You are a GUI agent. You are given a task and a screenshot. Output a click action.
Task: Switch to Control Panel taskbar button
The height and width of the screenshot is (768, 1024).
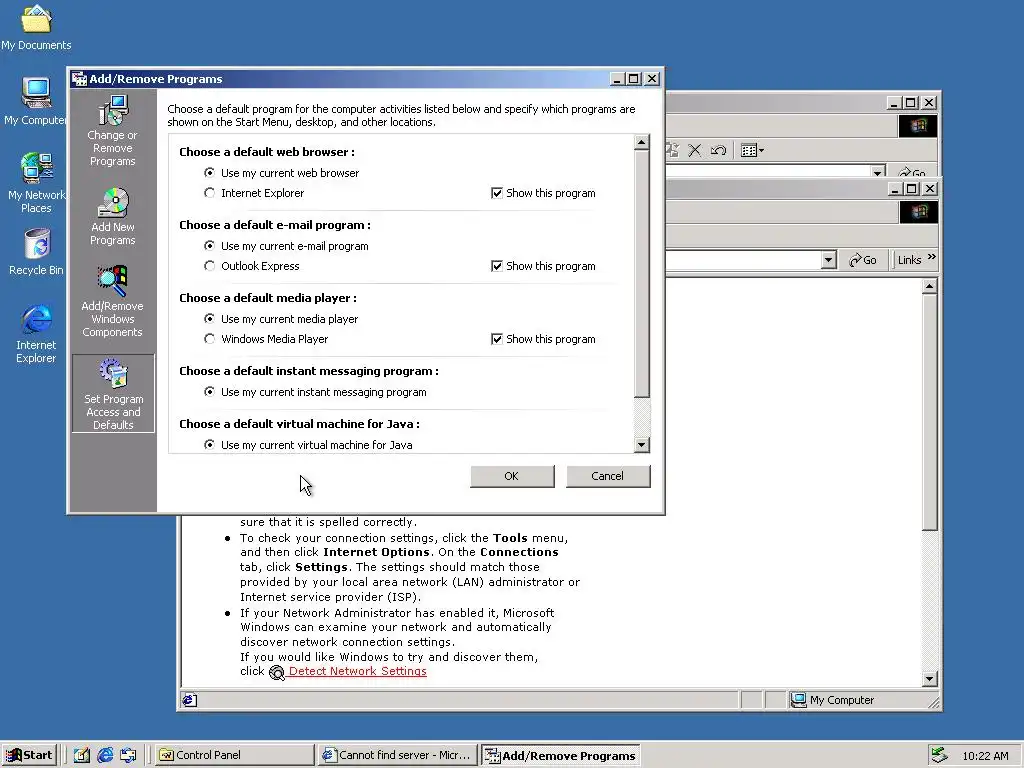234,755
